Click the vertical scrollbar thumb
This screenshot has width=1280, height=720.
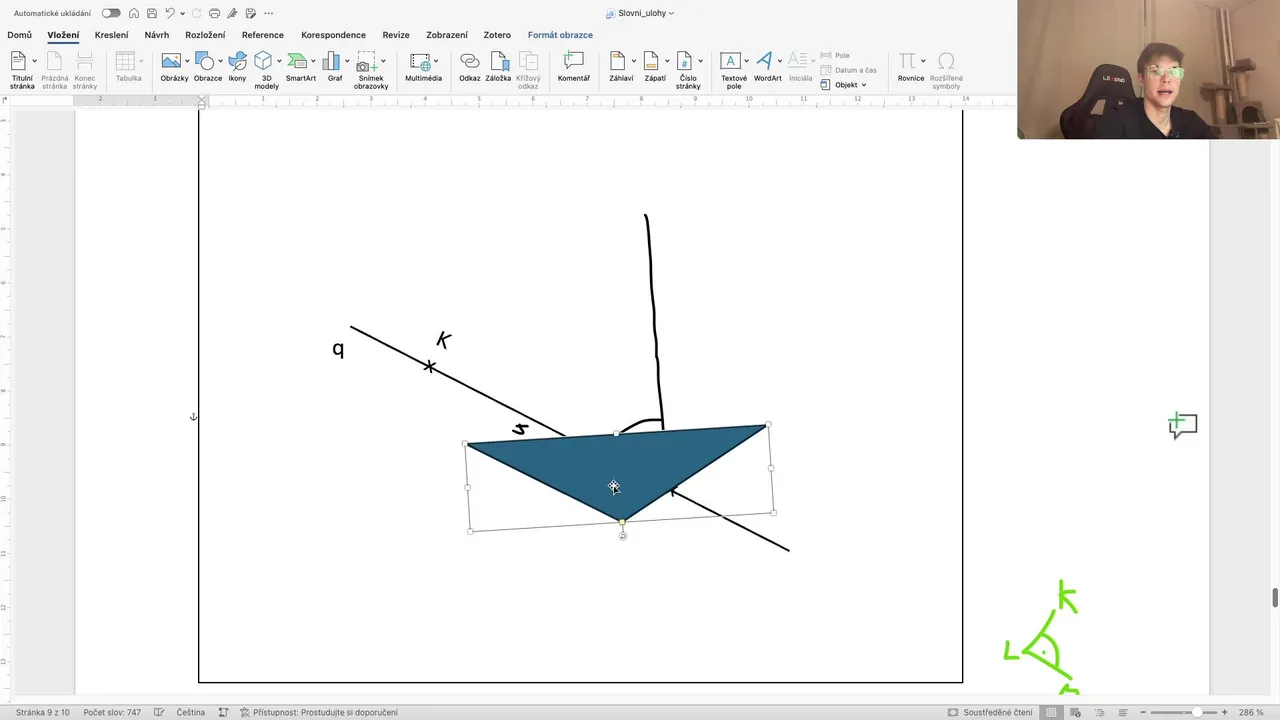click(1274, 598)
